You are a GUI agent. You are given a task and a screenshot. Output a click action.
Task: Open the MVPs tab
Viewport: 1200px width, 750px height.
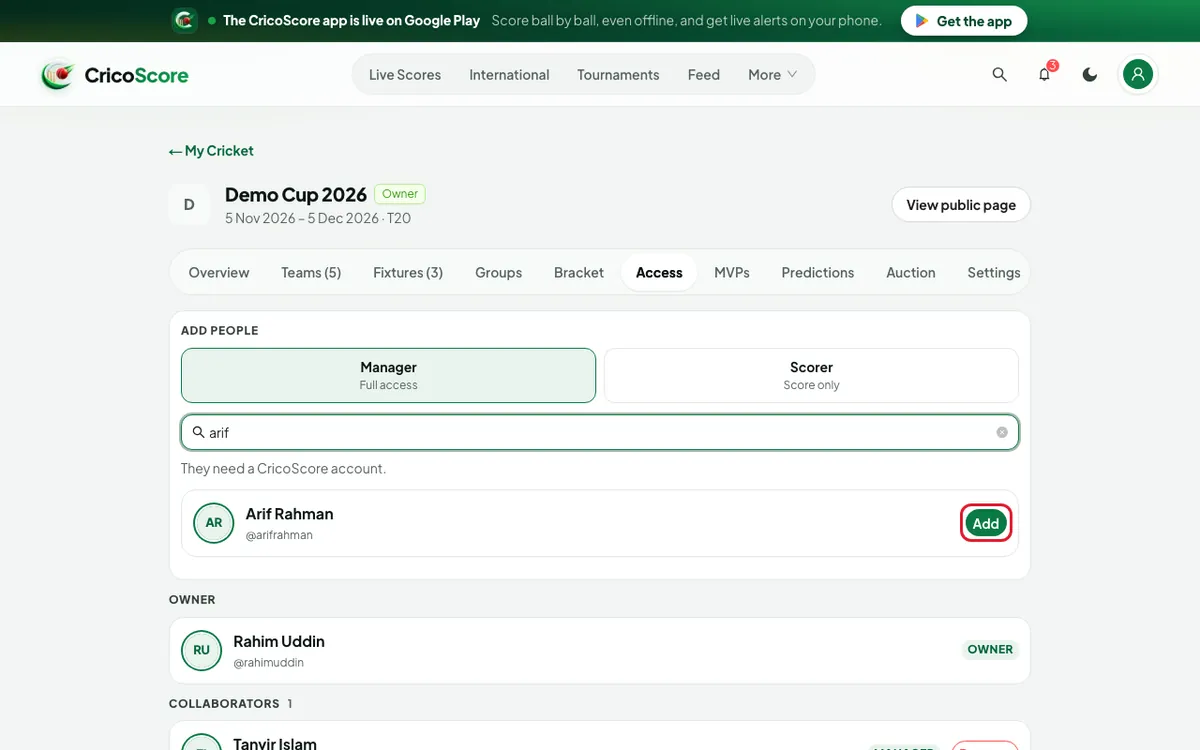coord(732,272)
